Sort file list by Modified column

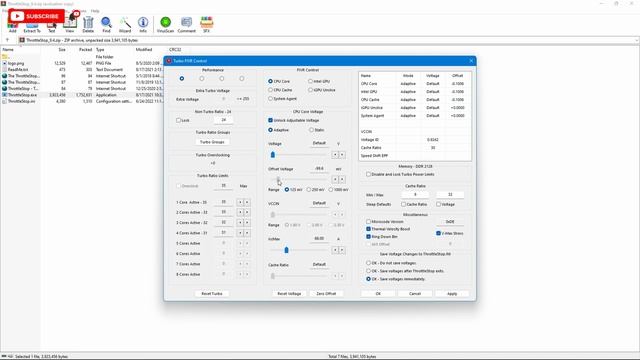pyautogui.click(x=144, y=49)
